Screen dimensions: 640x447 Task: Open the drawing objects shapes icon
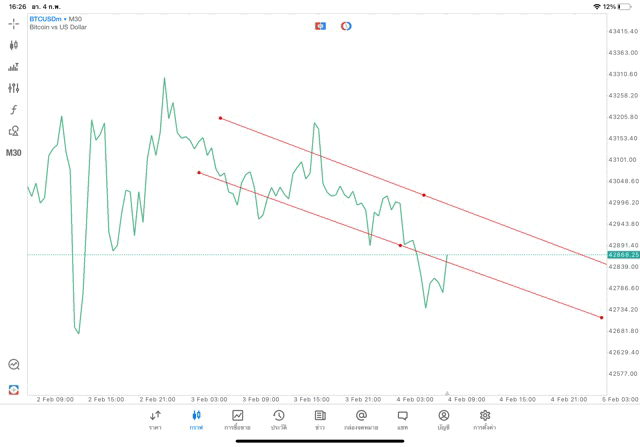[x=14, y=131]
